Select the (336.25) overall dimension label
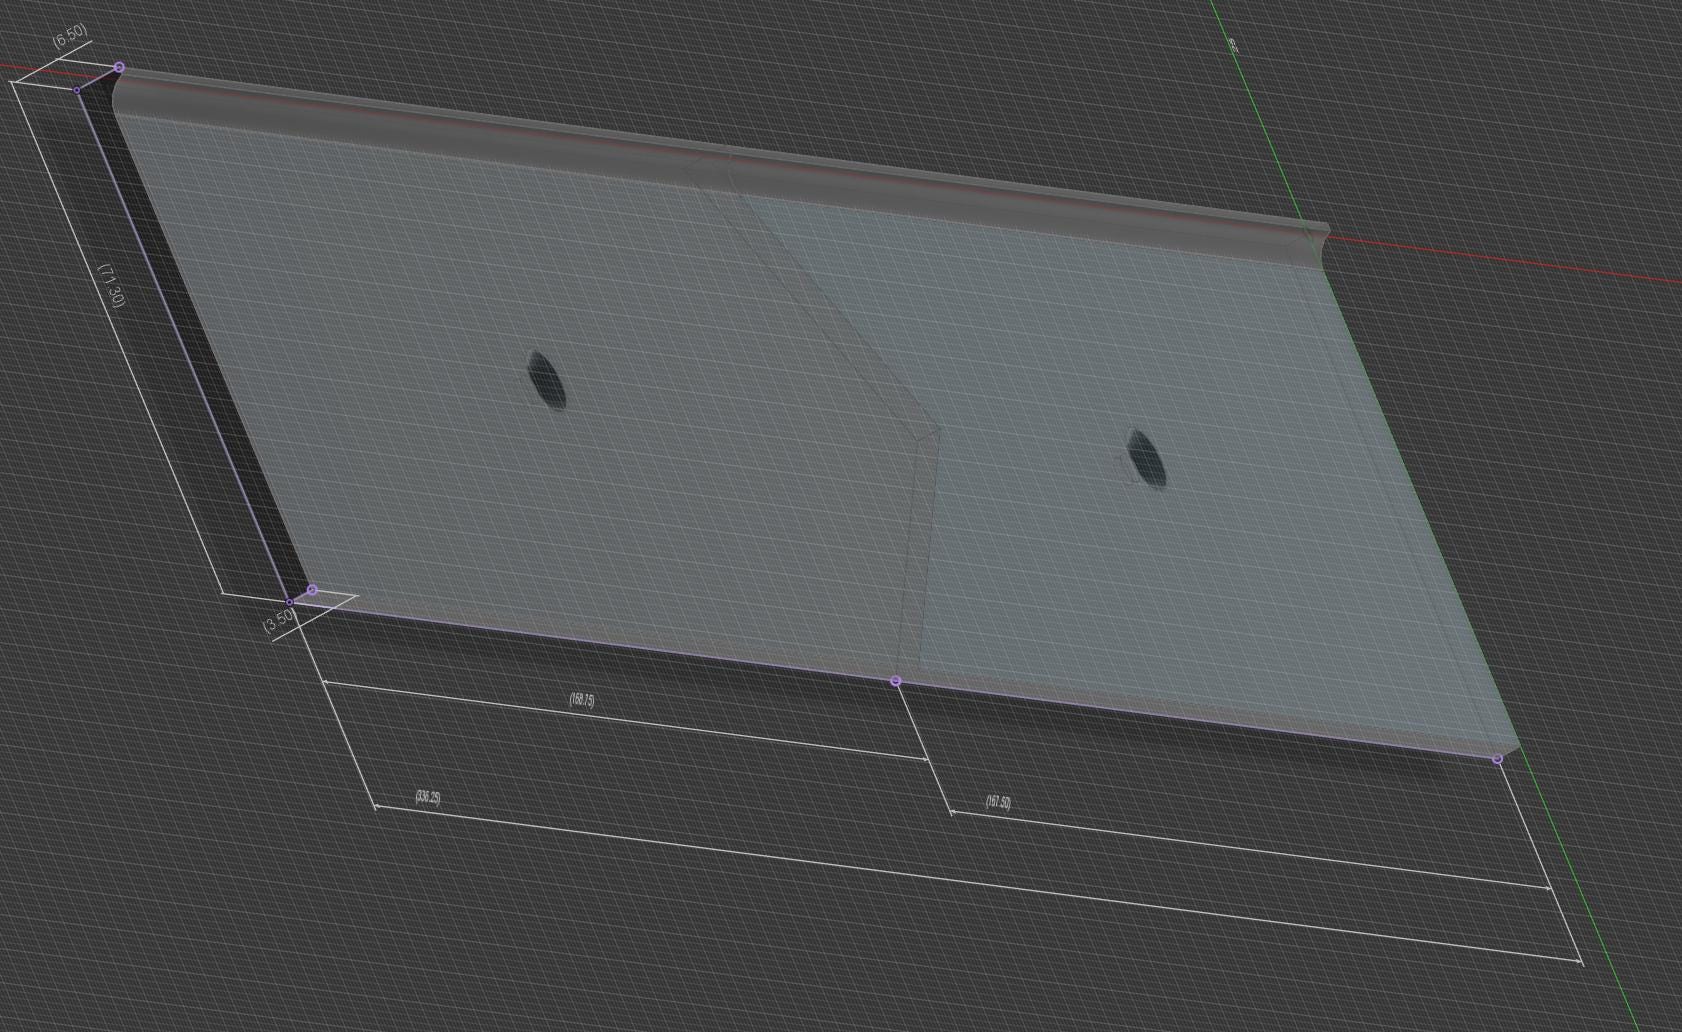 [428, 797]
